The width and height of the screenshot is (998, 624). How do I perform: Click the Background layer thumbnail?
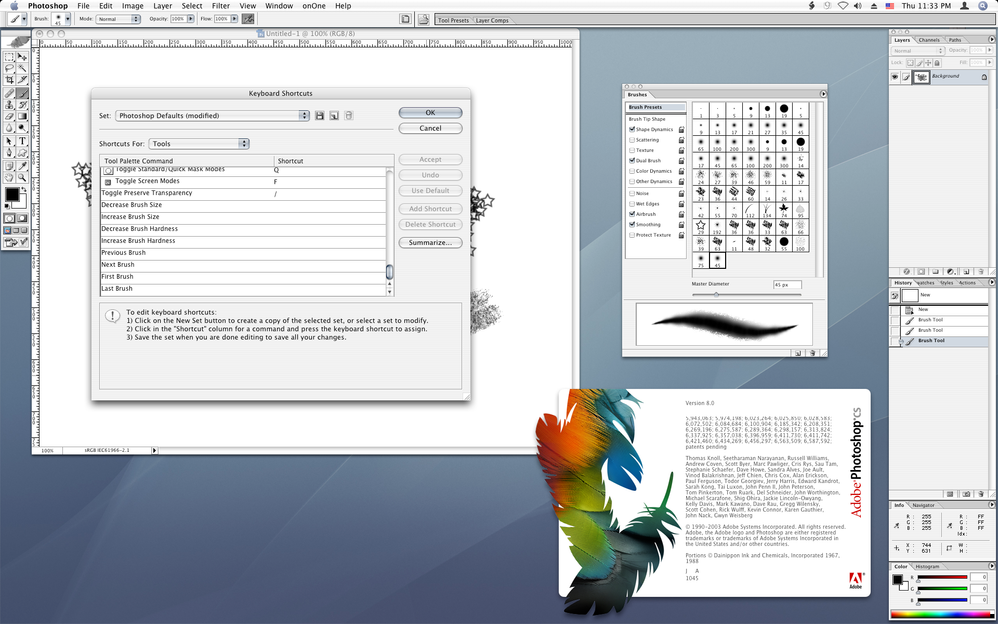920,77
